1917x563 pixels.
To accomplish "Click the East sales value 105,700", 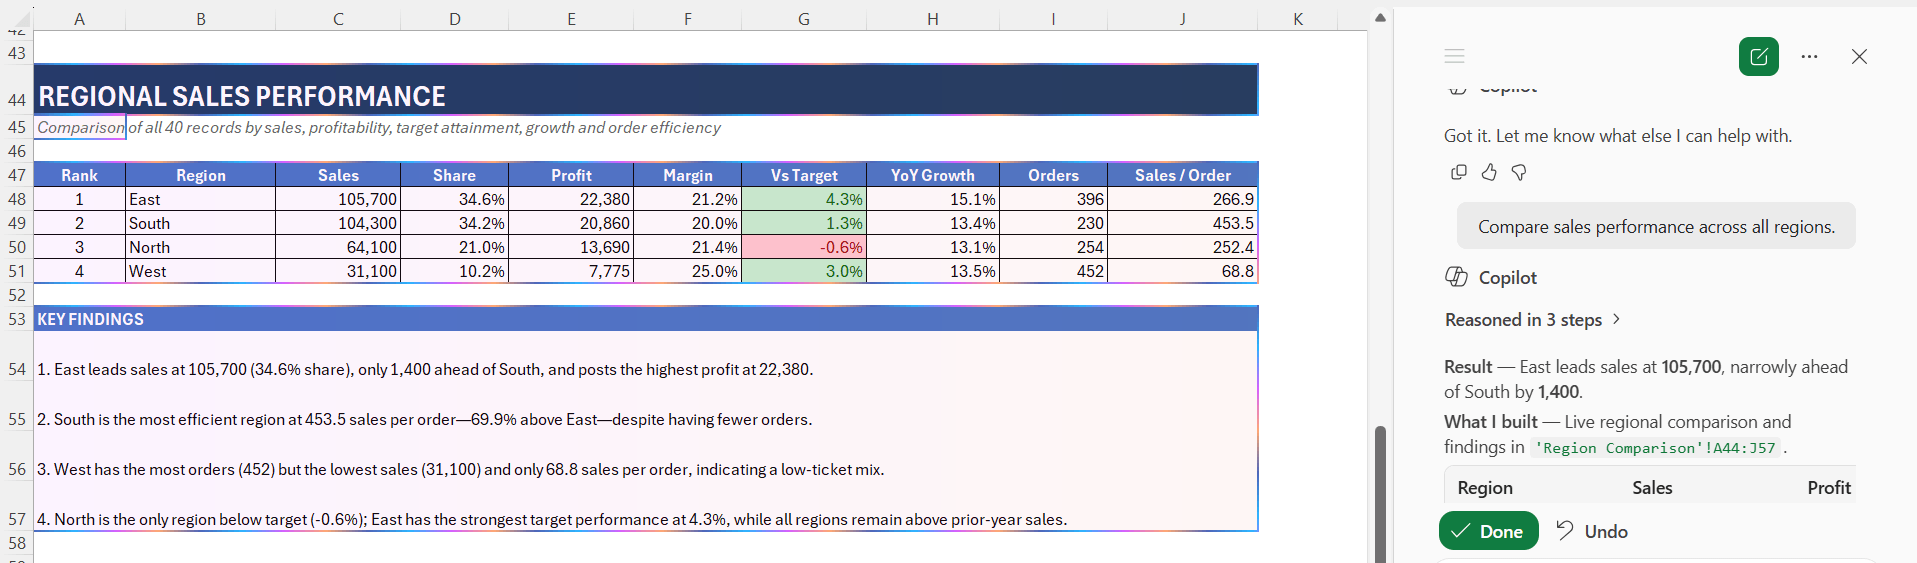I will [x=338, y=199].
